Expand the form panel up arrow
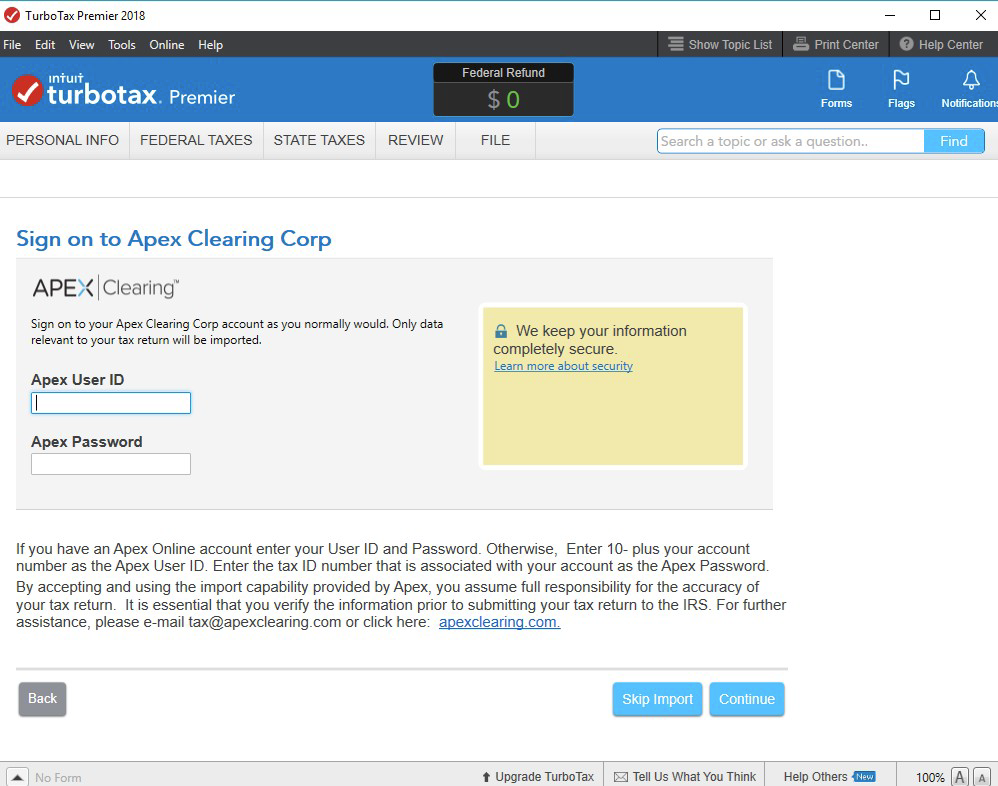998x786 pixels. (17, 777)
